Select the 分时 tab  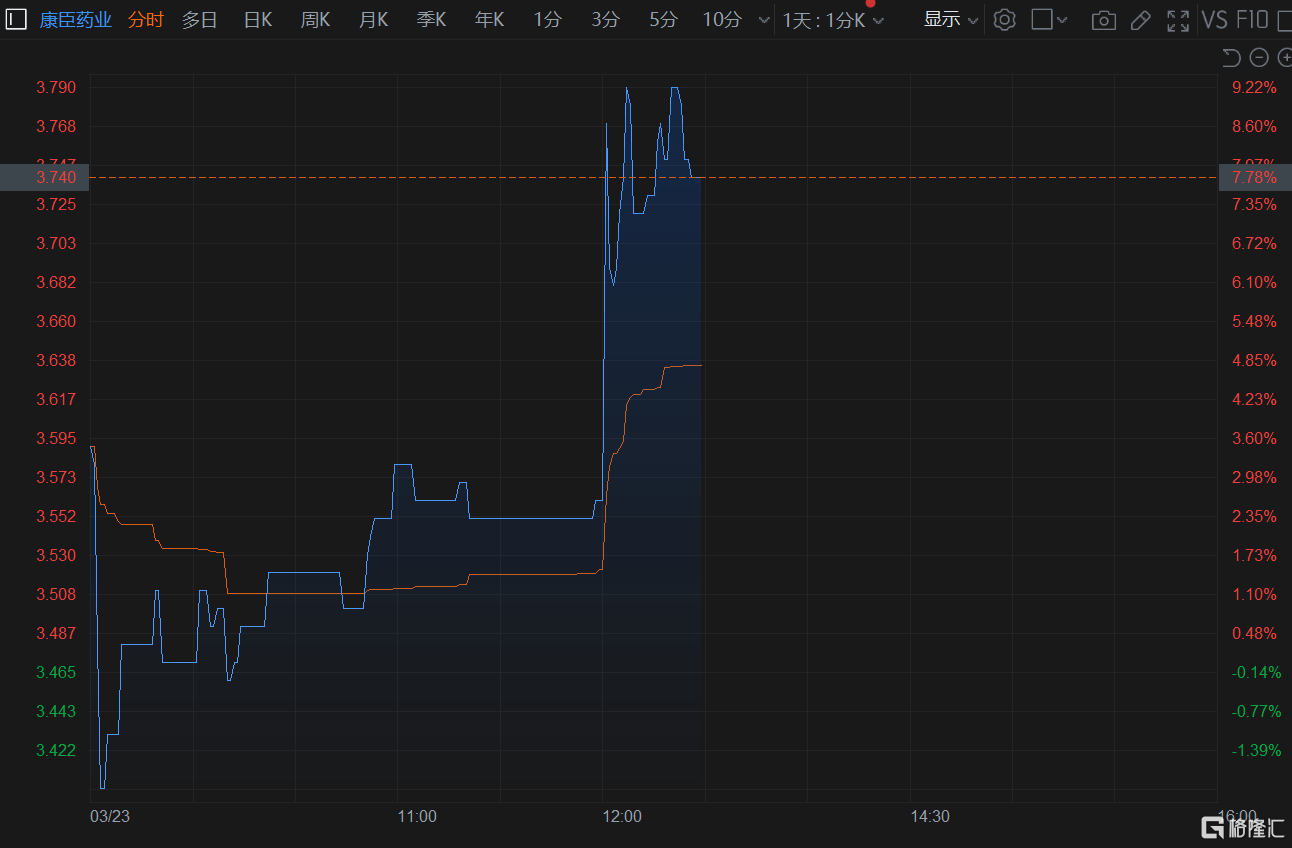(x=146, y=20)
